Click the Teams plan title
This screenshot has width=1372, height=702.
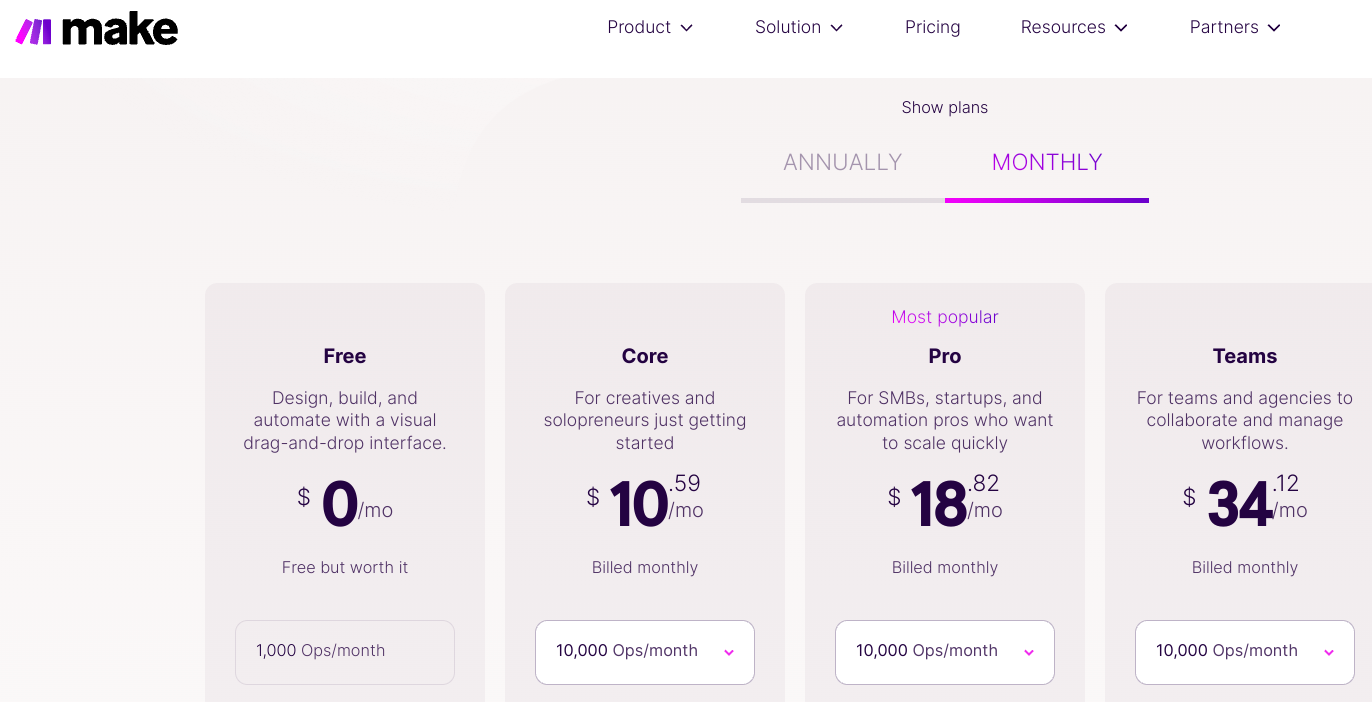1245,356
